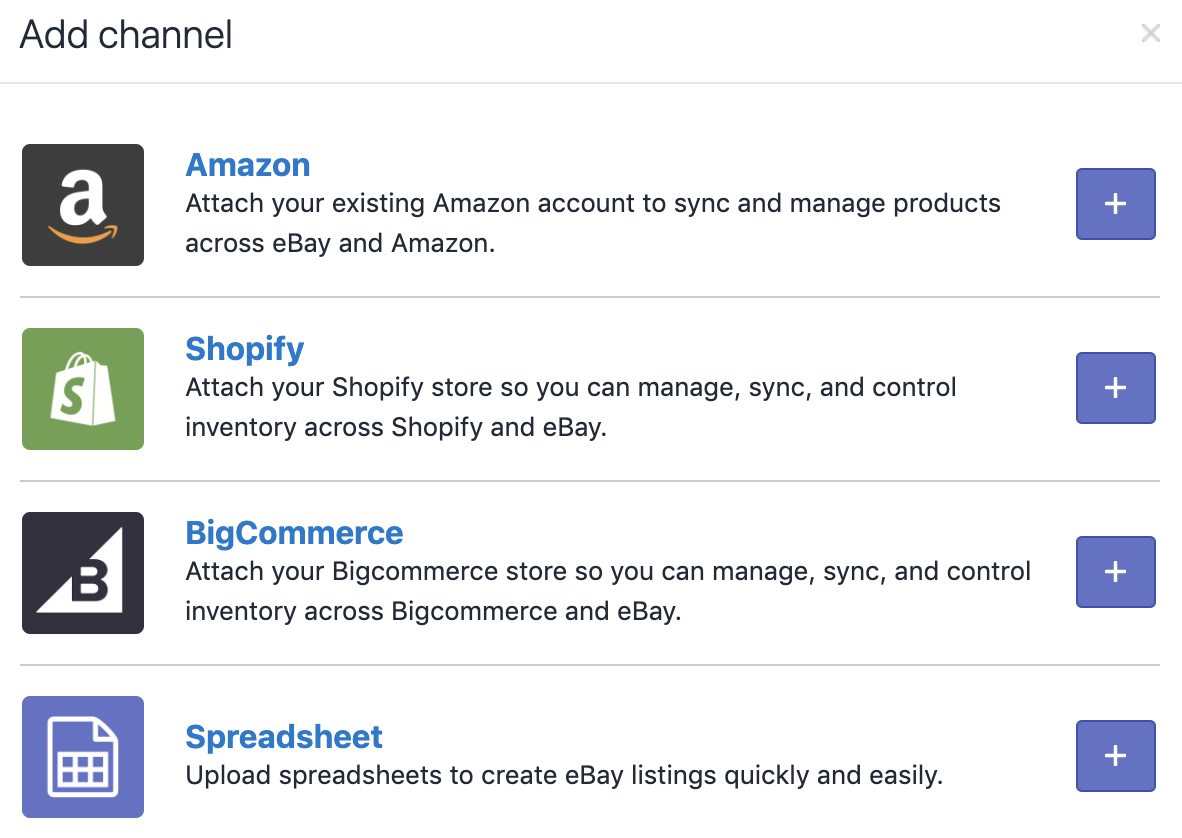Click the Spreadsheet grid icon
Image resolution: width=1182 pixels, height=838 pixels.
click(83, 757)
